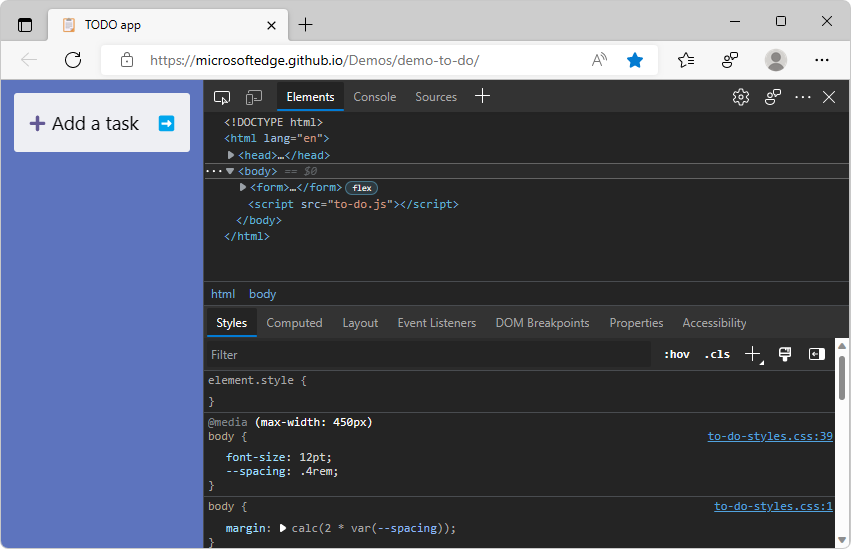Expand the head element node
The width and height of the screenshot is (851, 549).
pyautogui.click(x=231, y=155)
